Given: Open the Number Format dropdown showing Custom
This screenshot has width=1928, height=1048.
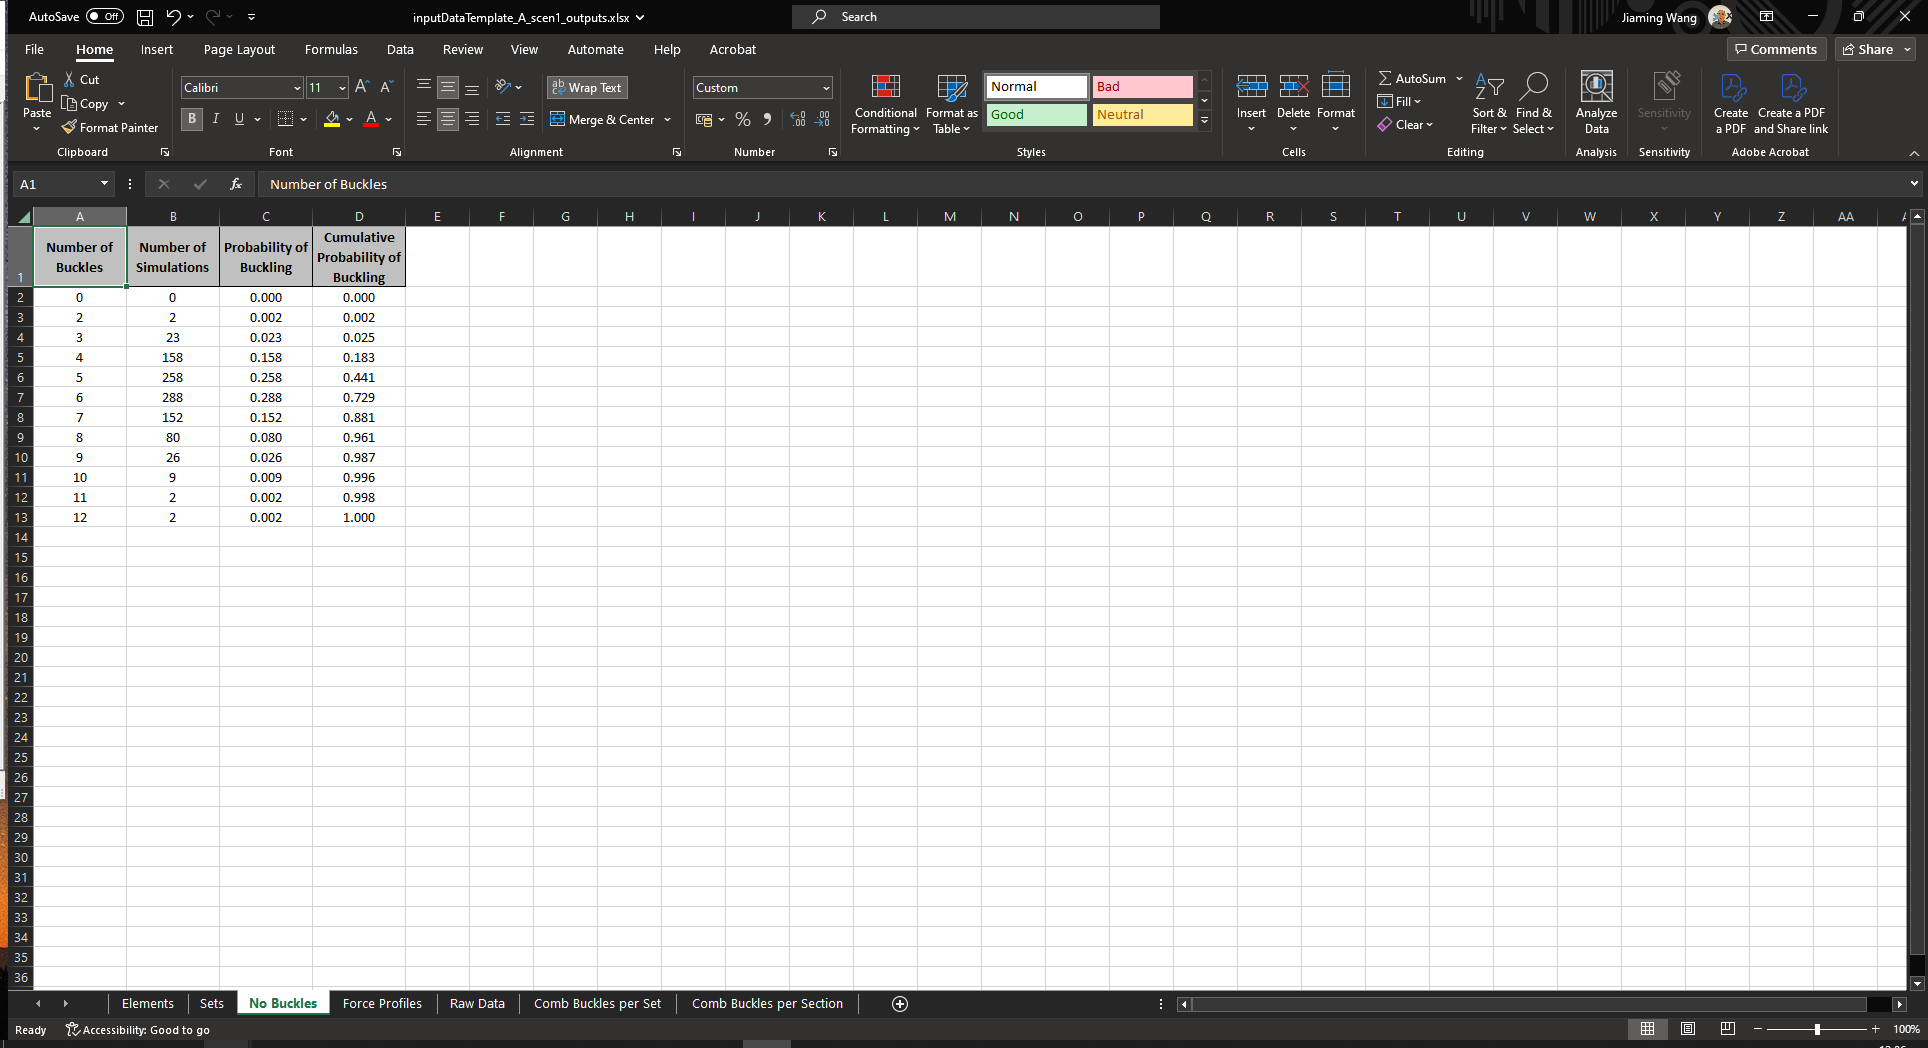Looking at the screenshot, I should 761,87.
